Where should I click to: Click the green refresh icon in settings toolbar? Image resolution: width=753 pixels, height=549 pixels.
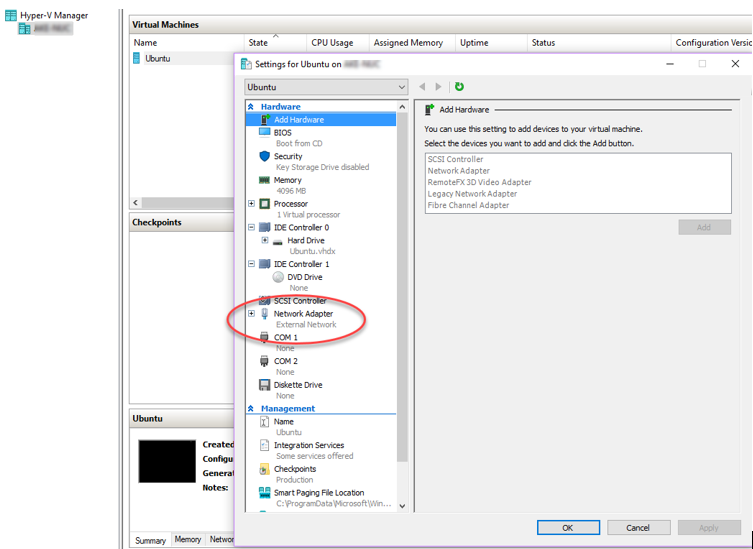point(459,86)
